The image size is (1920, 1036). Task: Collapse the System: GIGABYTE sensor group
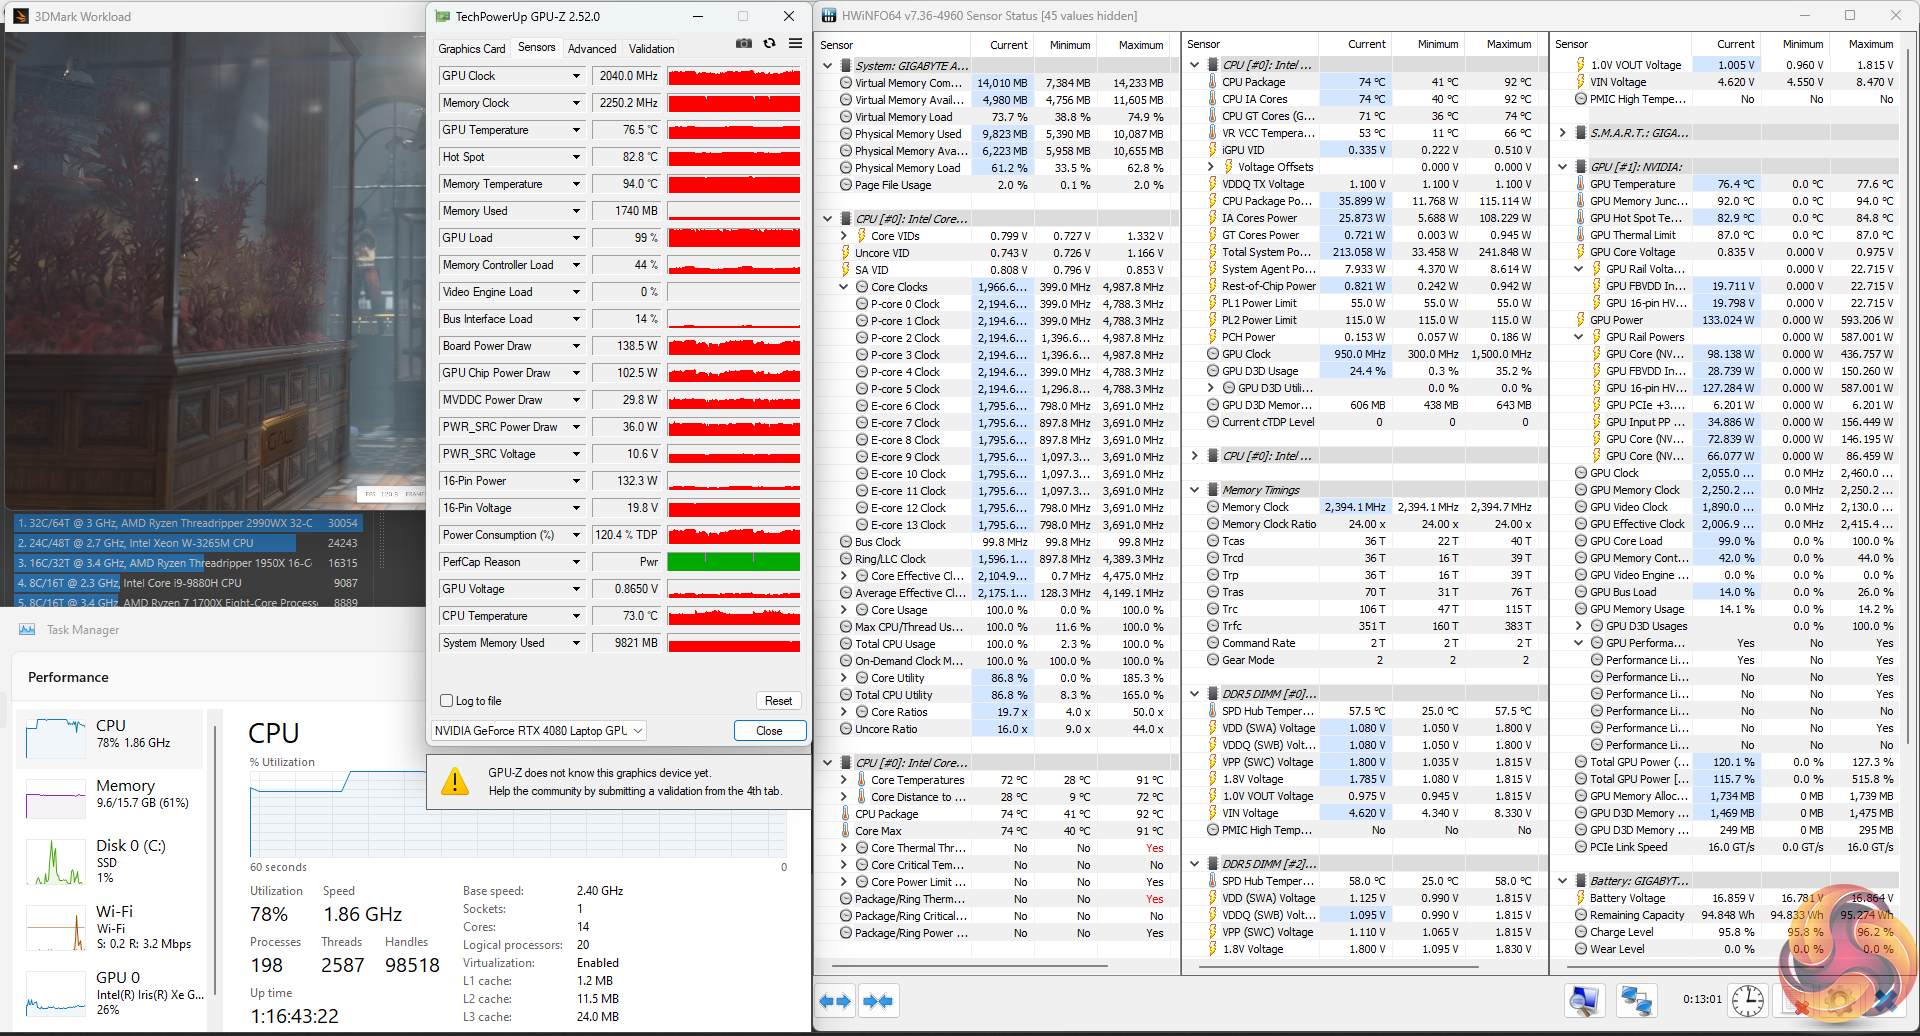827,66
